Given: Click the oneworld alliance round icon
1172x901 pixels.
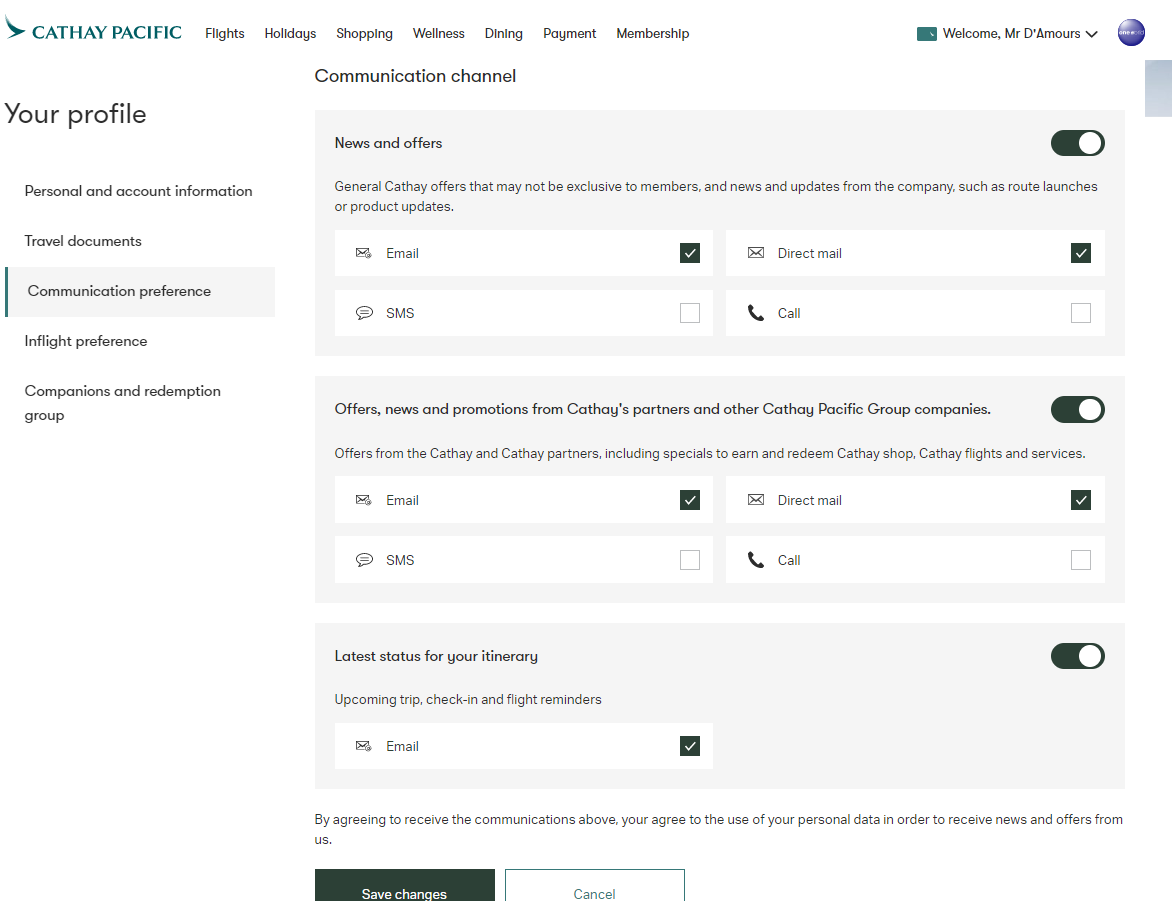Looking at the screenshot, I should (1131, 32).
